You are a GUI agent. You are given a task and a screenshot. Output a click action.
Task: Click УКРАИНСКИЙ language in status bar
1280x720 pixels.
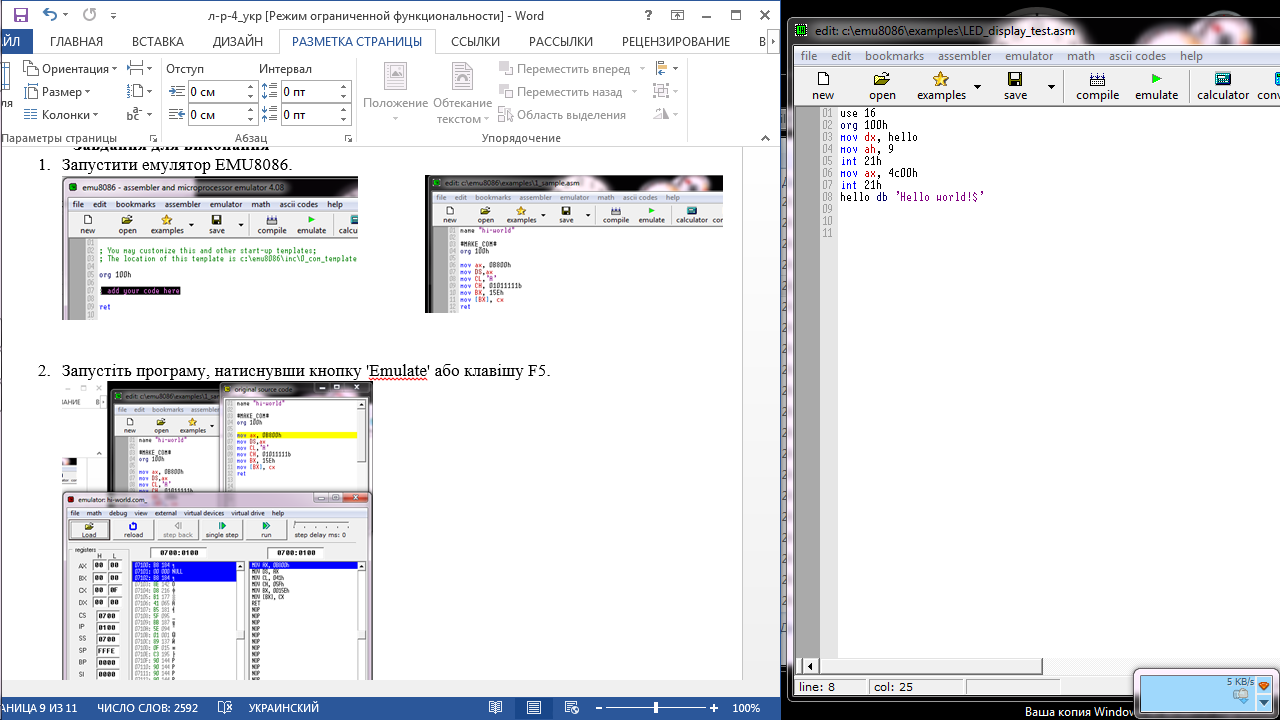(283, 708)
